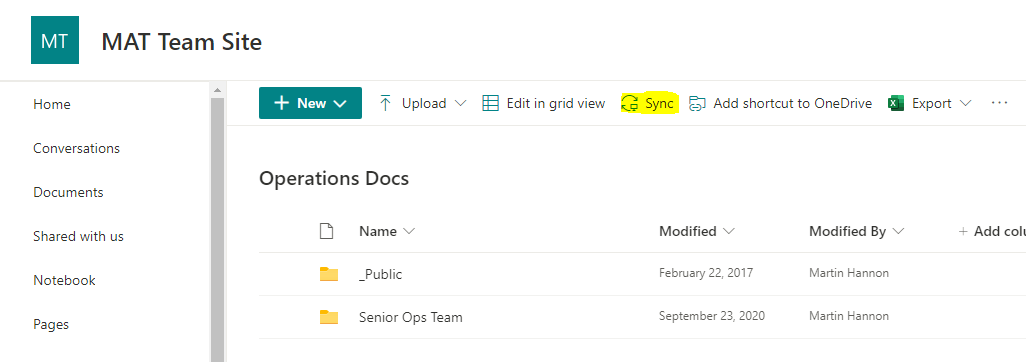
Task: Click Add column header
Action: 992,231
